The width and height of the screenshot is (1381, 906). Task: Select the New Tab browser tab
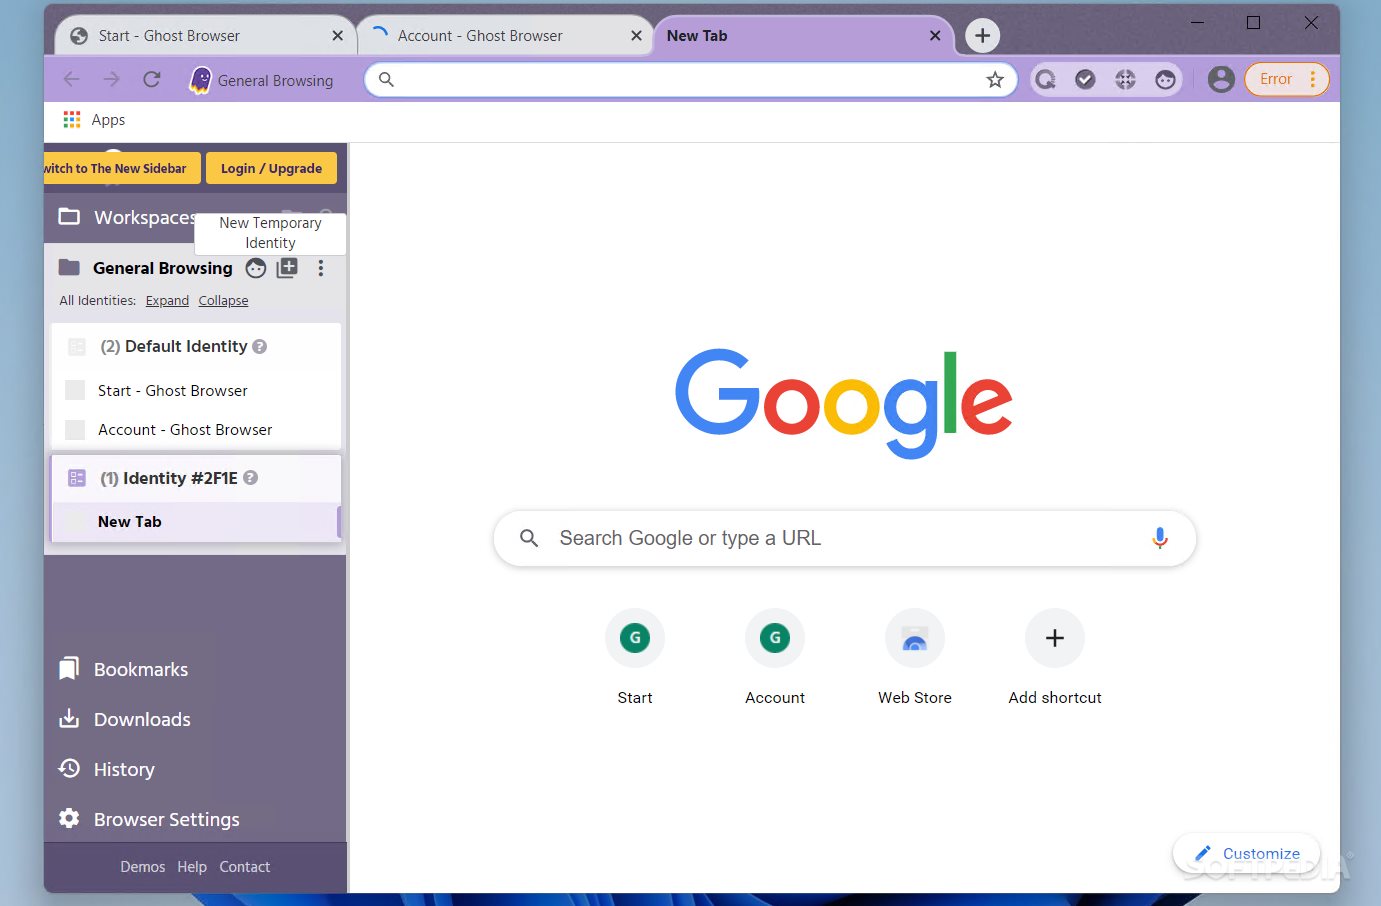803,36
